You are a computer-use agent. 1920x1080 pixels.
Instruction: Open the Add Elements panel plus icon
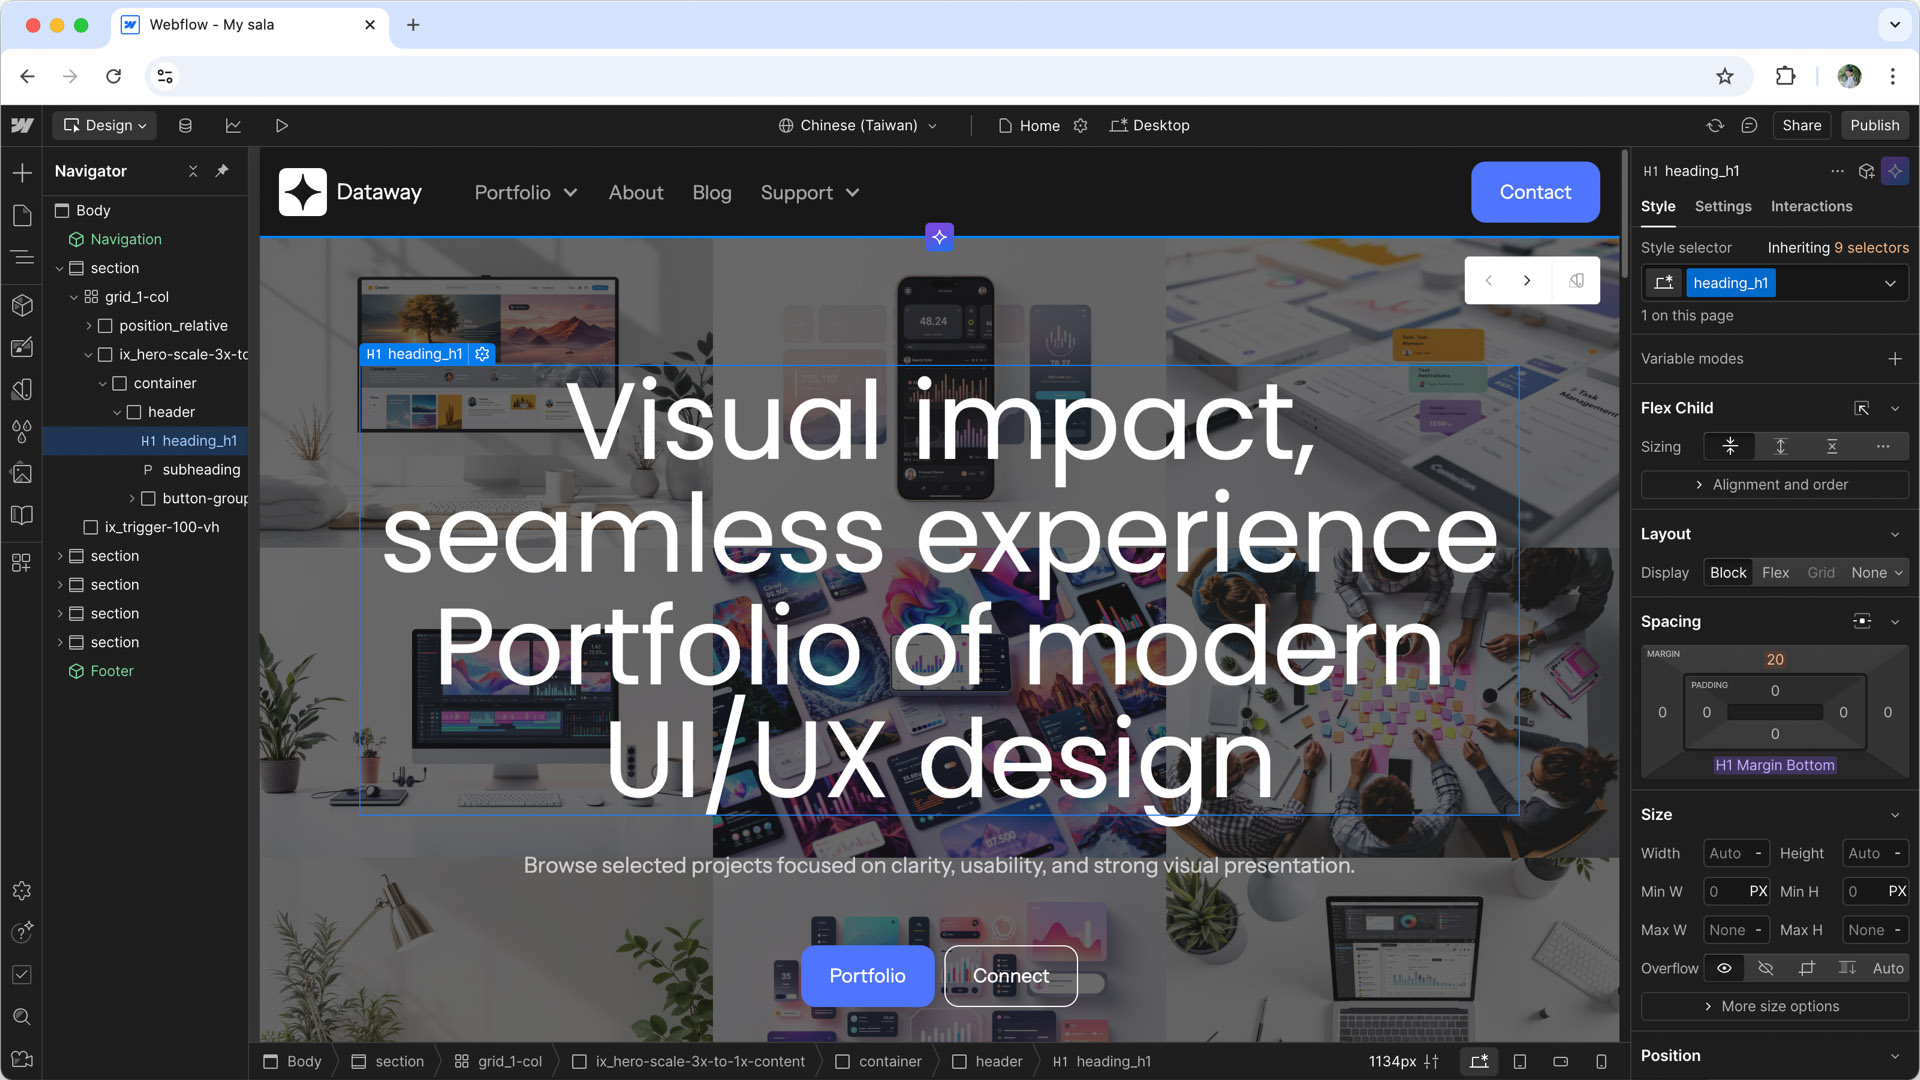(22, 173)
